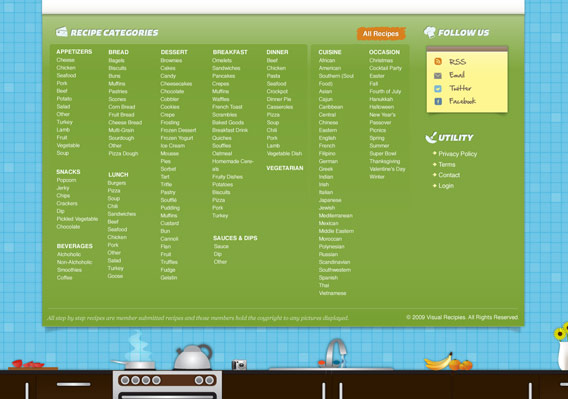Click the RSS feed icon

(438, 62)
